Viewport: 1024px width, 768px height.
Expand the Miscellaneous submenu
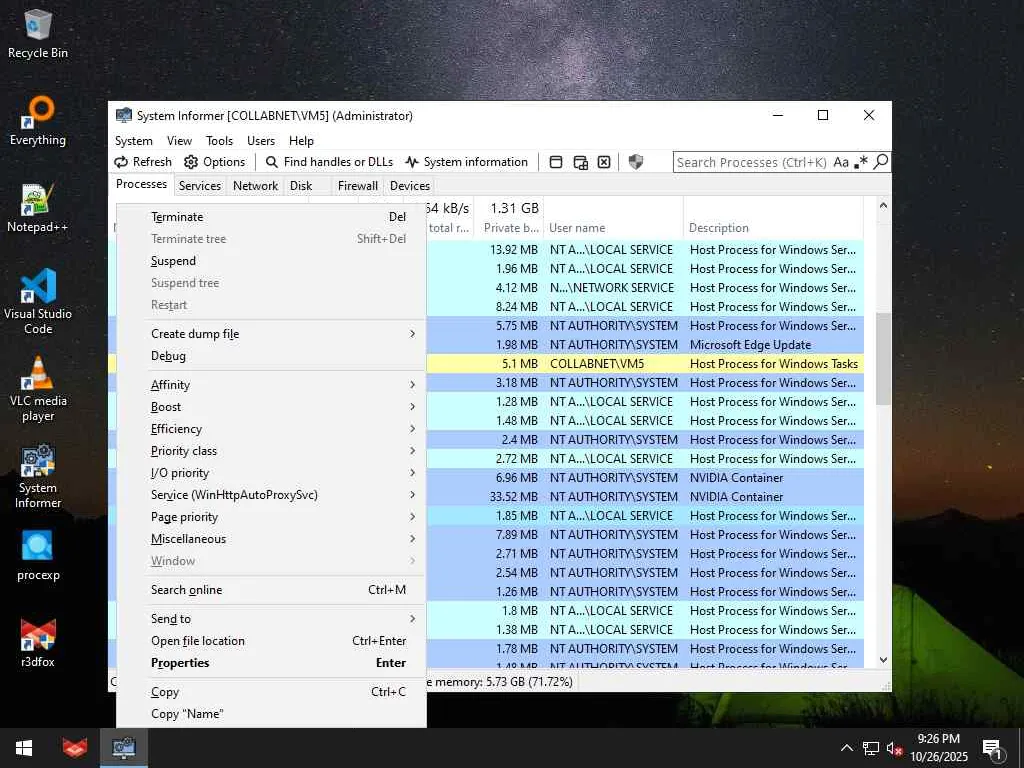[x=272, y=539]
